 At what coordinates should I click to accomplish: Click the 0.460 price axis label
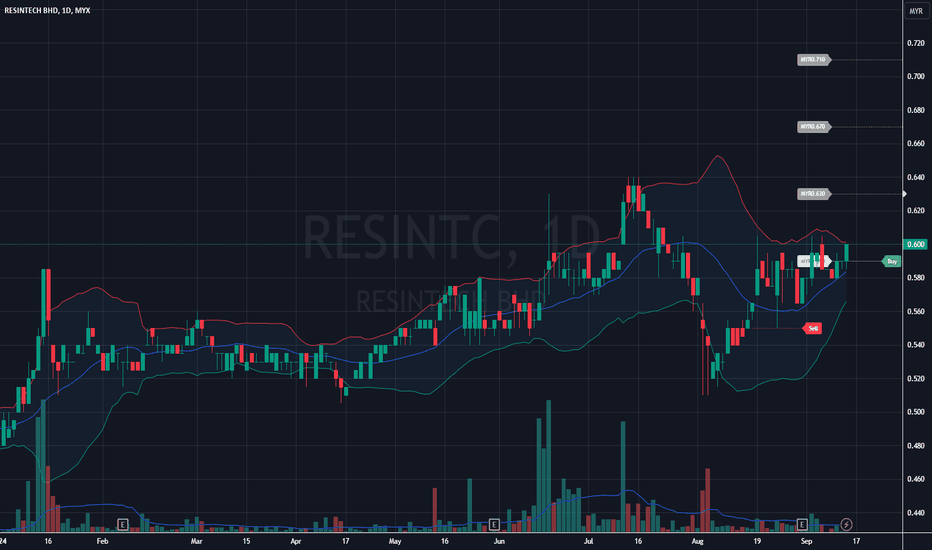[915, 479]
